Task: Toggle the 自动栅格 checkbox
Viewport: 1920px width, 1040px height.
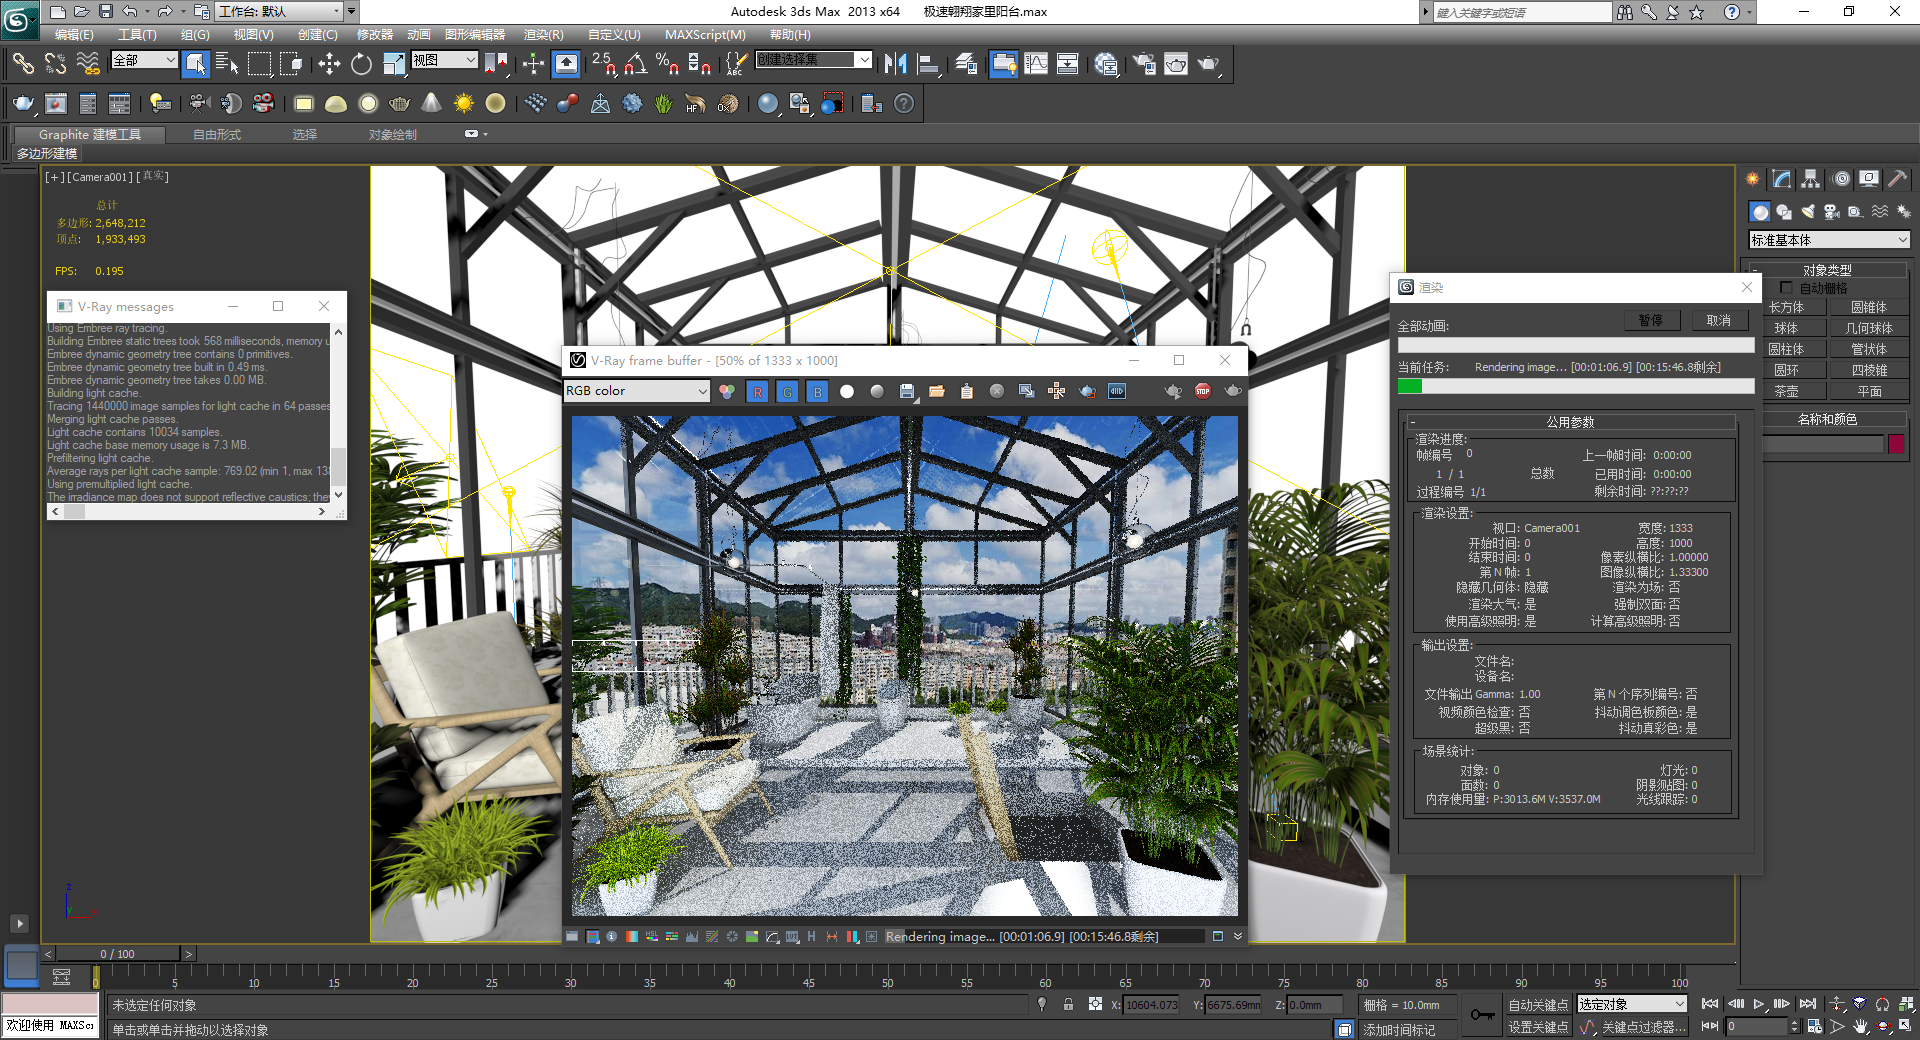Action: tap(1786, 288)
